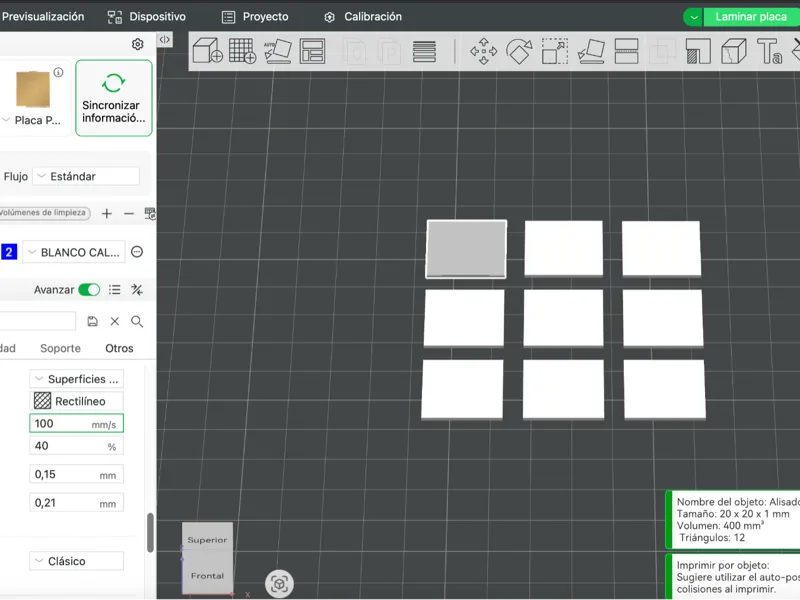This screenshot has width=800, height=600.
Task: Switch to the Dispositivo tab
Action: [146, 17]
